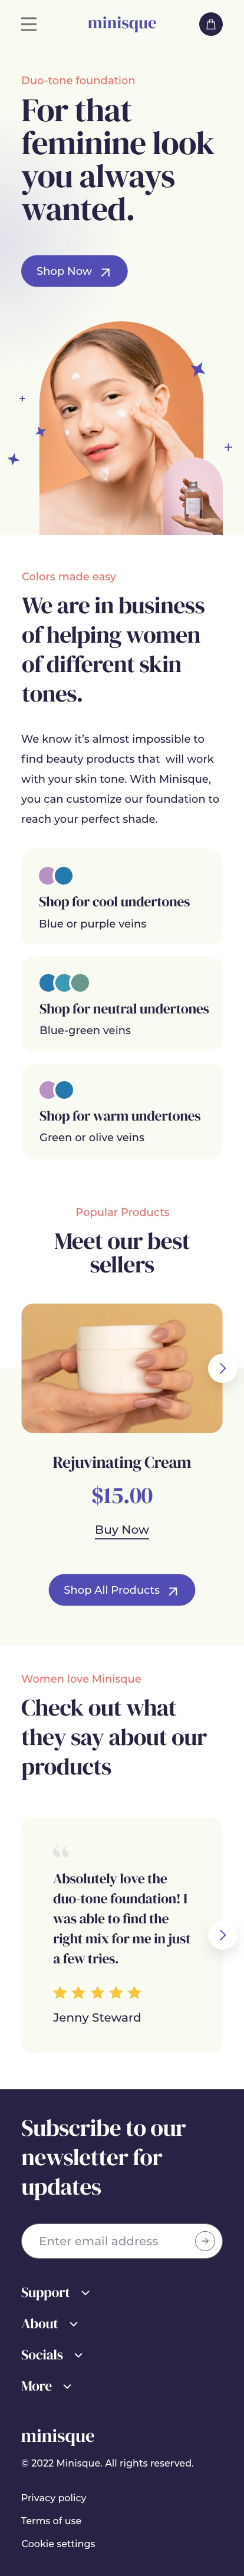Open the hamburger menu
Screen dimensions: 244x2576
pos(29,24)
